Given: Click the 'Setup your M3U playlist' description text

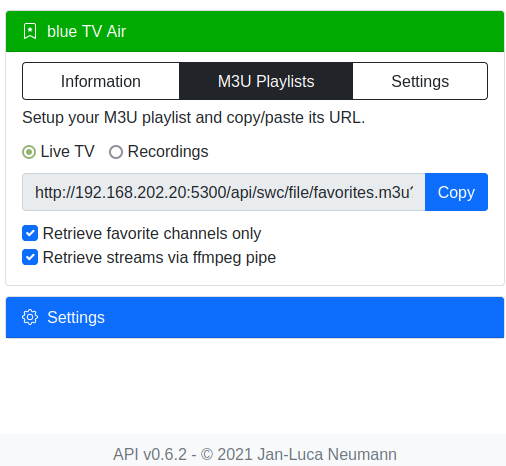Looking at the screenshot, I should (x=194, y=117).
